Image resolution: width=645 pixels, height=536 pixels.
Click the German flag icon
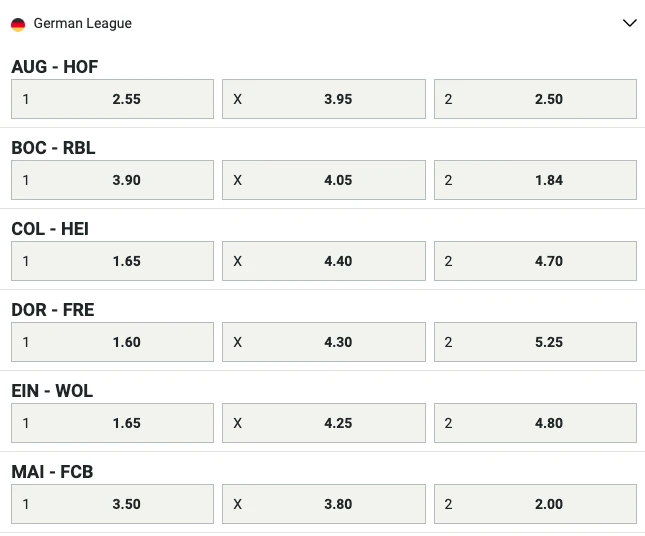coord(18,23)
